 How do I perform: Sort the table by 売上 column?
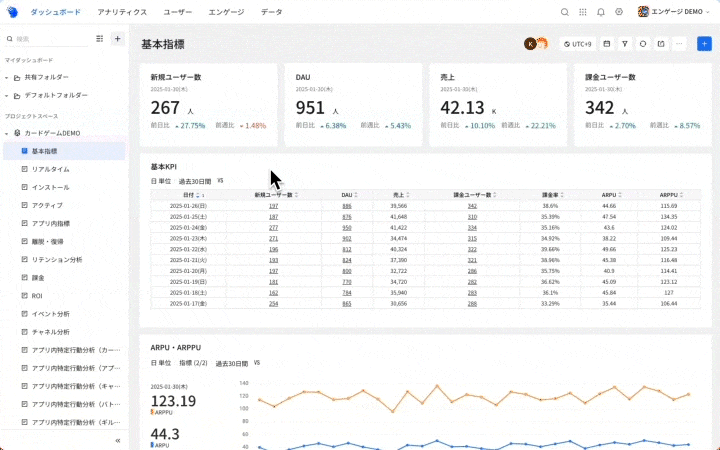pos(408,195)
